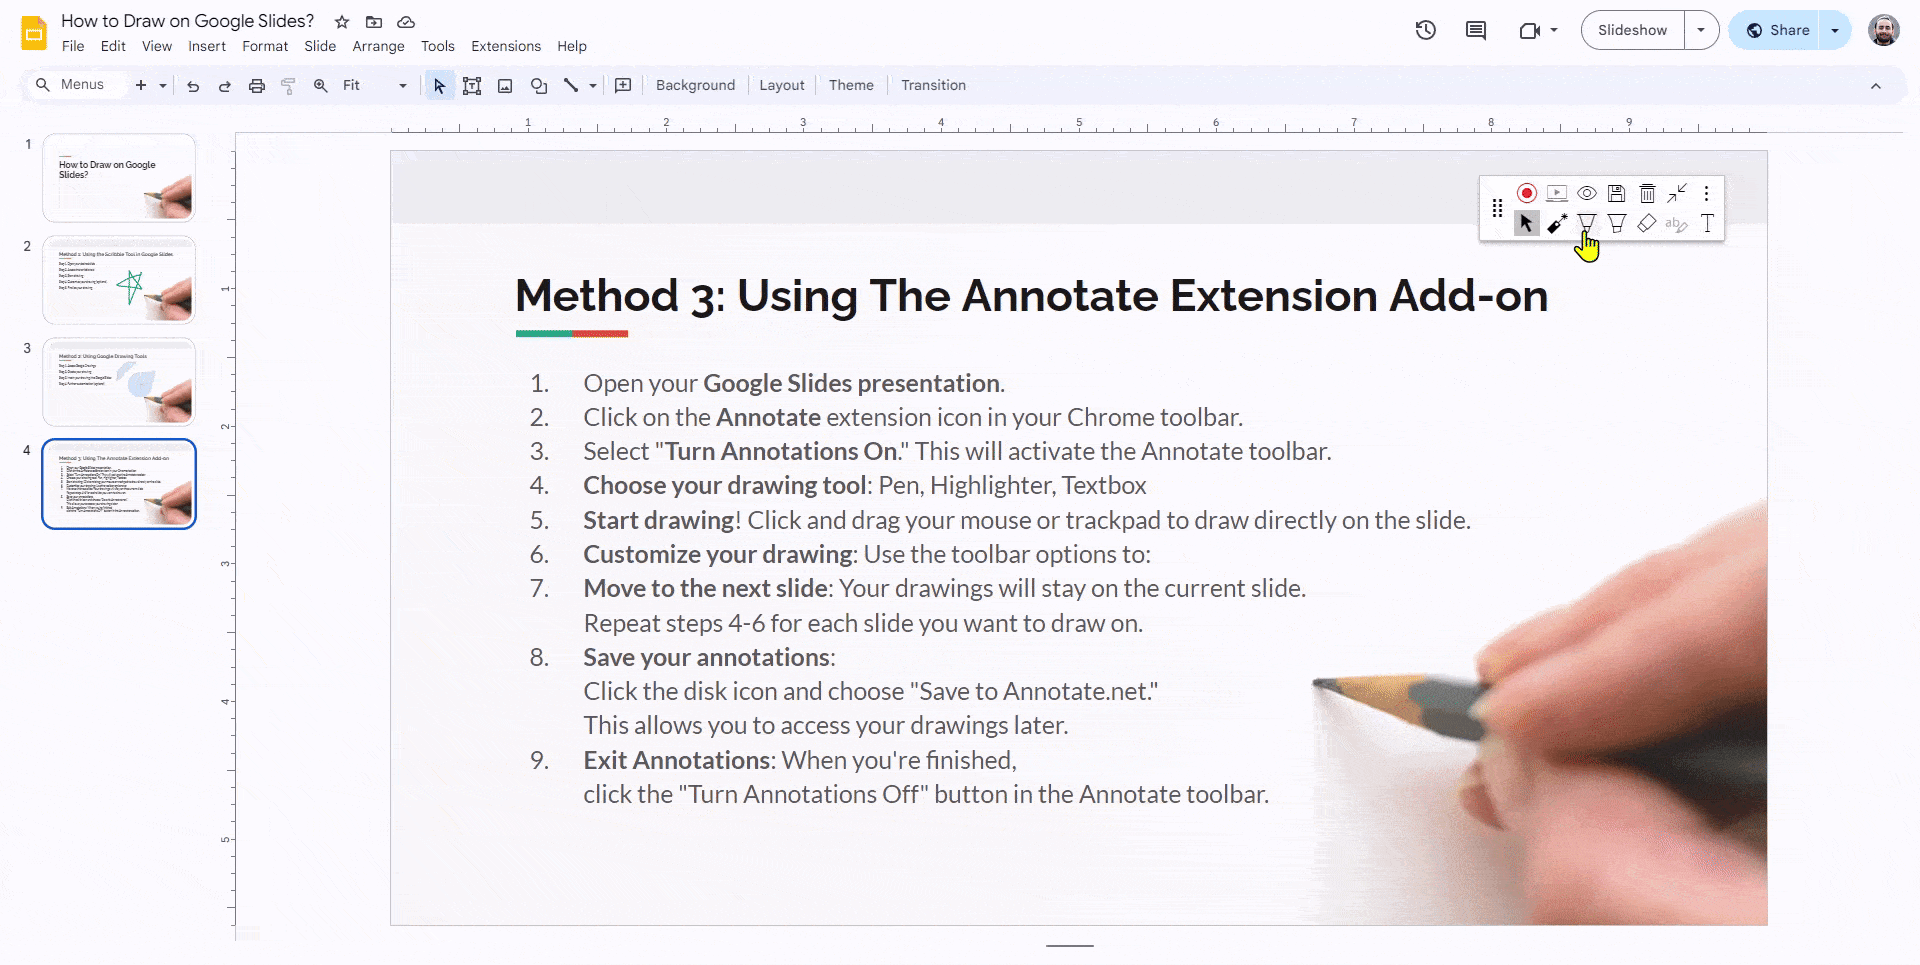This screenshot has width=1920, height=965.
Task: Open the Slideshow options dropdown arrow
Action: [x=1700, y=29]
